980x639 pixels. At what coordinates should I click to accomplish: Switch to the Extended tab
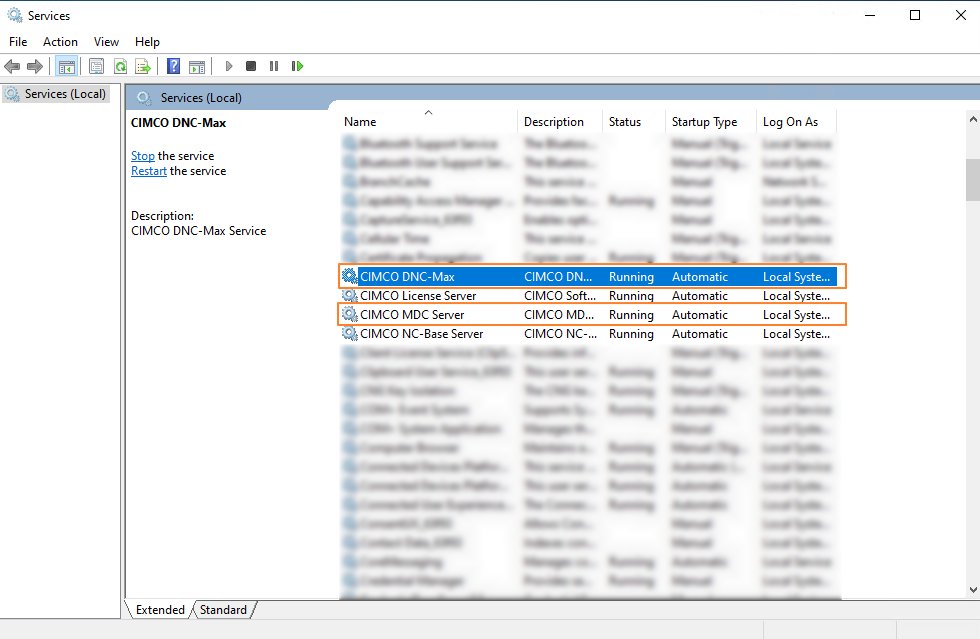point(160,610)
